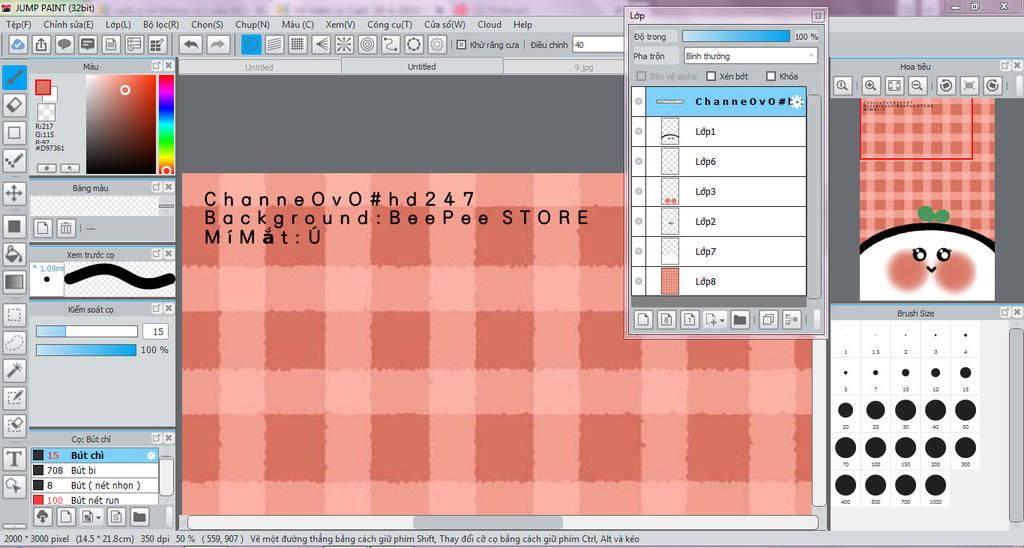This screenshot has height=548, width=1024.
Task: Click the brush size 15 input field
Action: point(155,331)
